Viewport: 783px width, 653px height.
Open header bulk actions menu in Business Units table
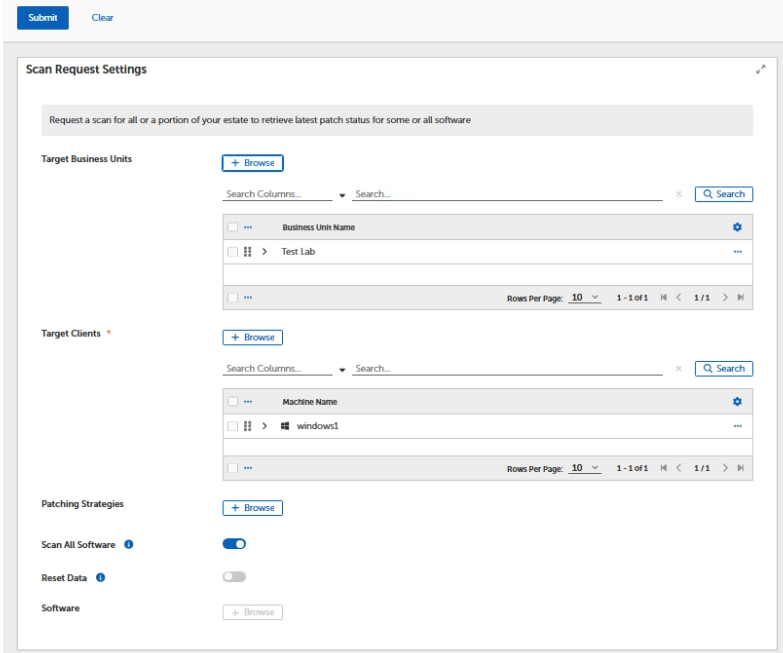tap(248, 227)
